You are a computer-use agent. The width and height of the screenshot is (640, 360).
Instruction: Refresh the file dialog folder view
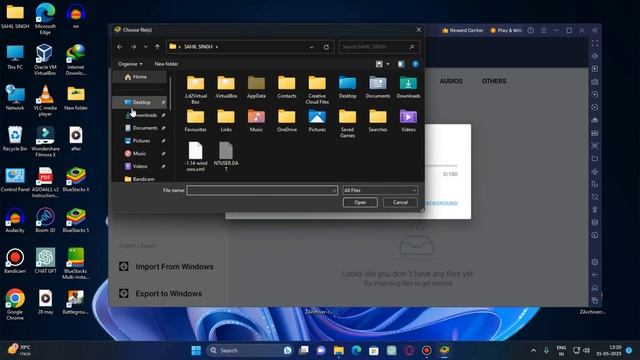[x=326, y=47]
